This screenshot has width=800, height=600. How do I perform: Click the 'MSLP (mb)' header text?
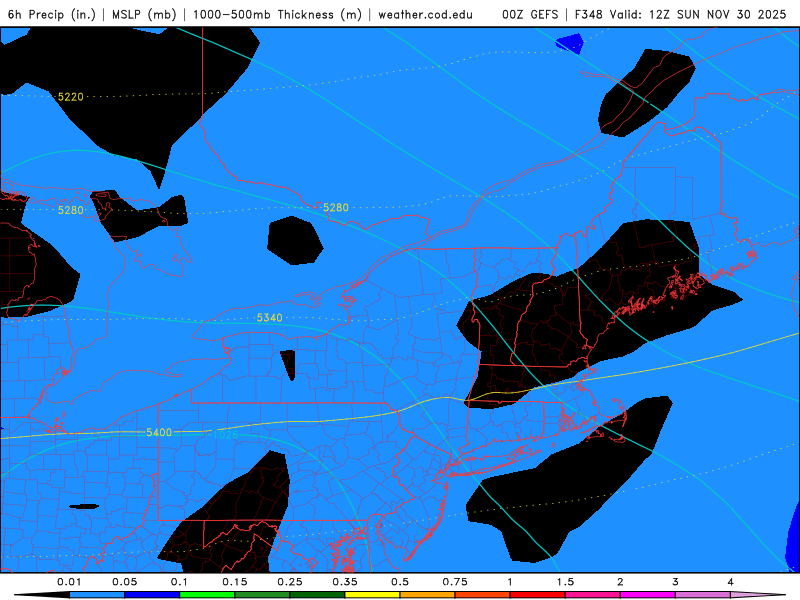(144, 14)
